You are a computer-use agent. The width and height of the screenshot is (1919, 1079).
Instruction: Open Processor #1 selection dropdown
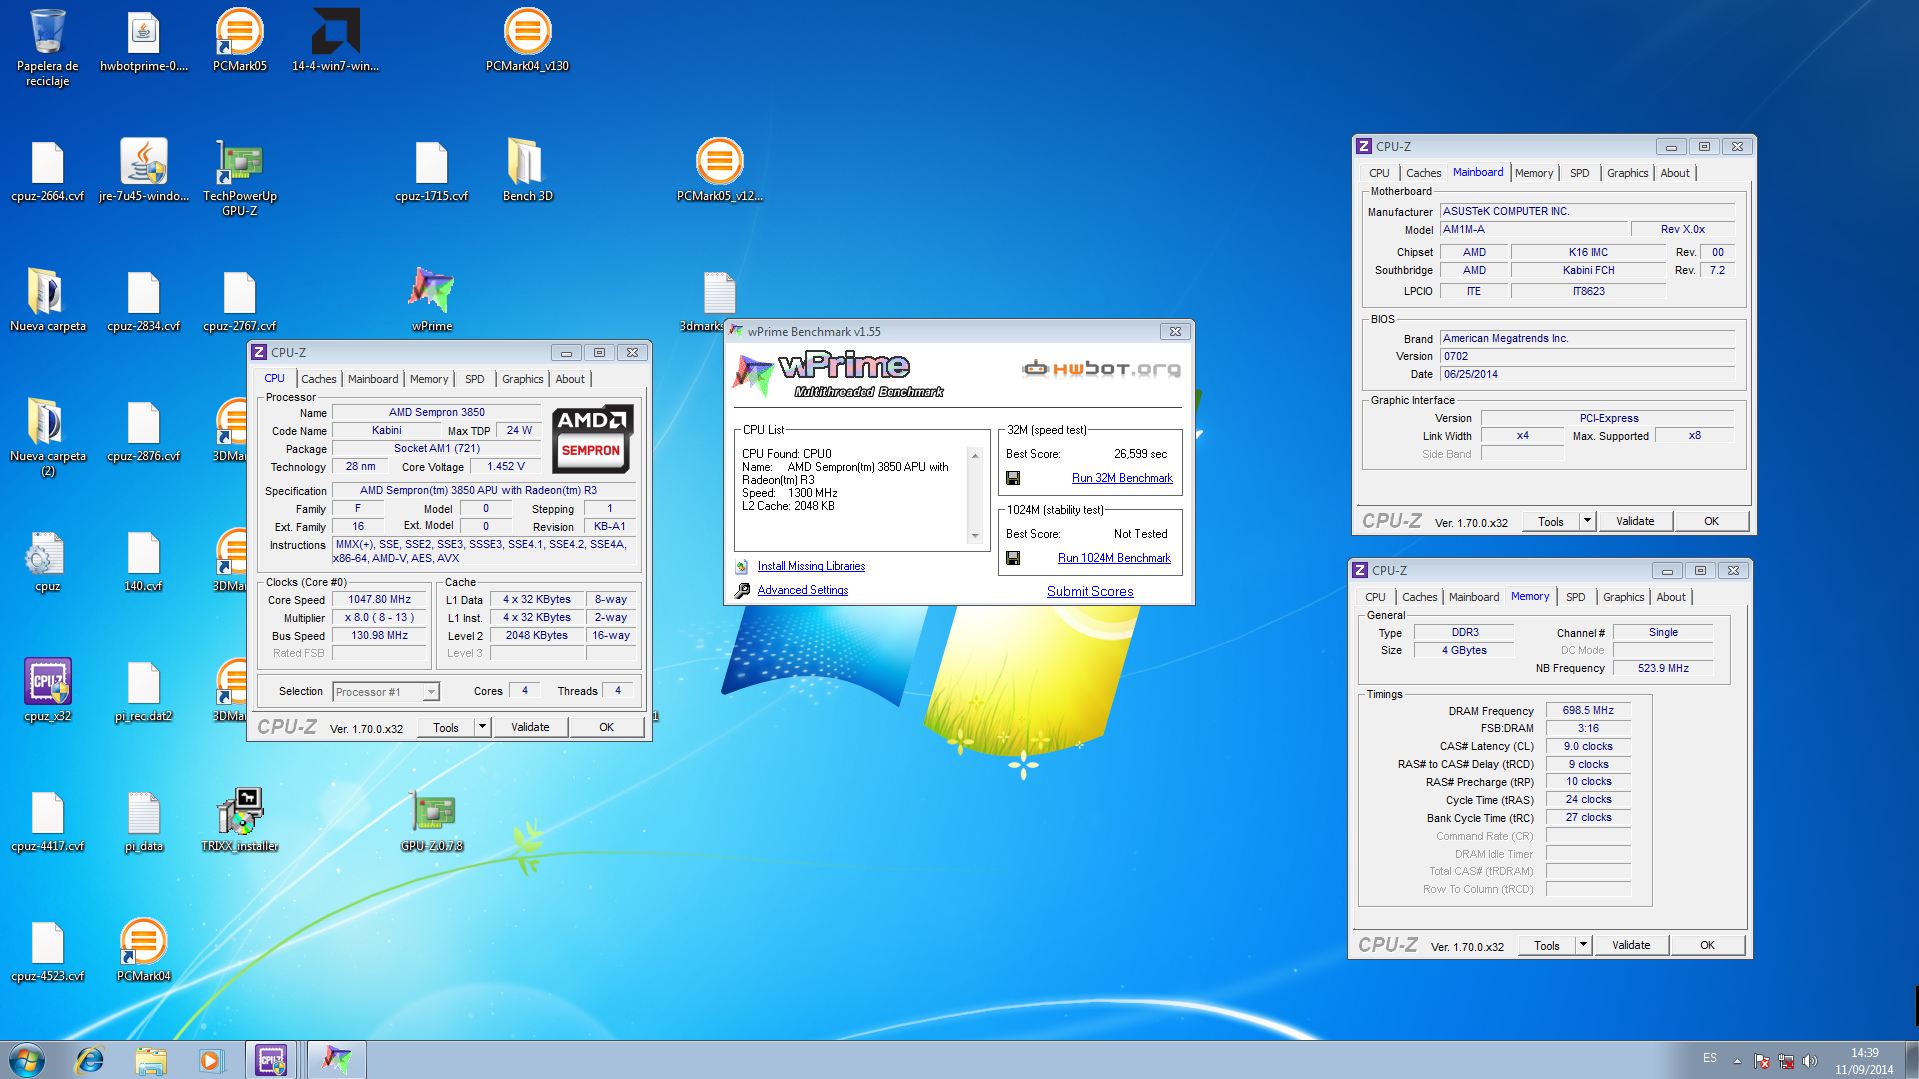[386, 692]
